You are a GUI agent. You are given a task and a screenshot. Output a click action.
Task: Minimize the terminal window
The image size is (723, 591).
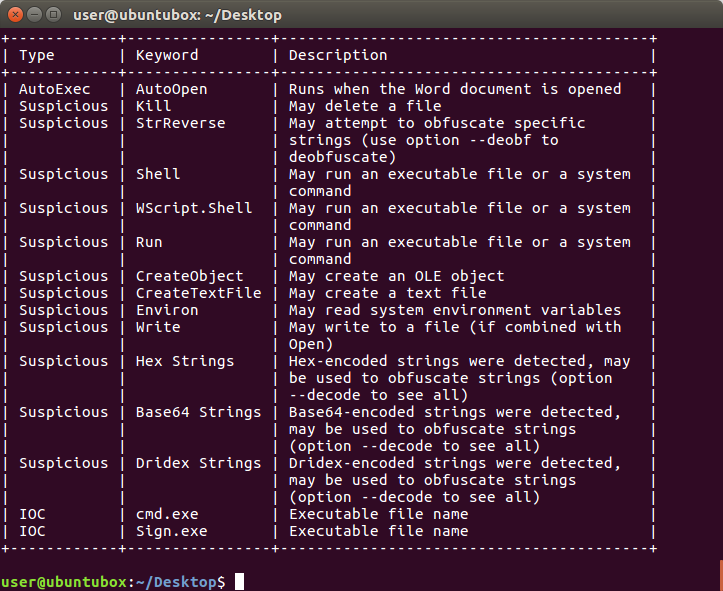click(35, 15)
